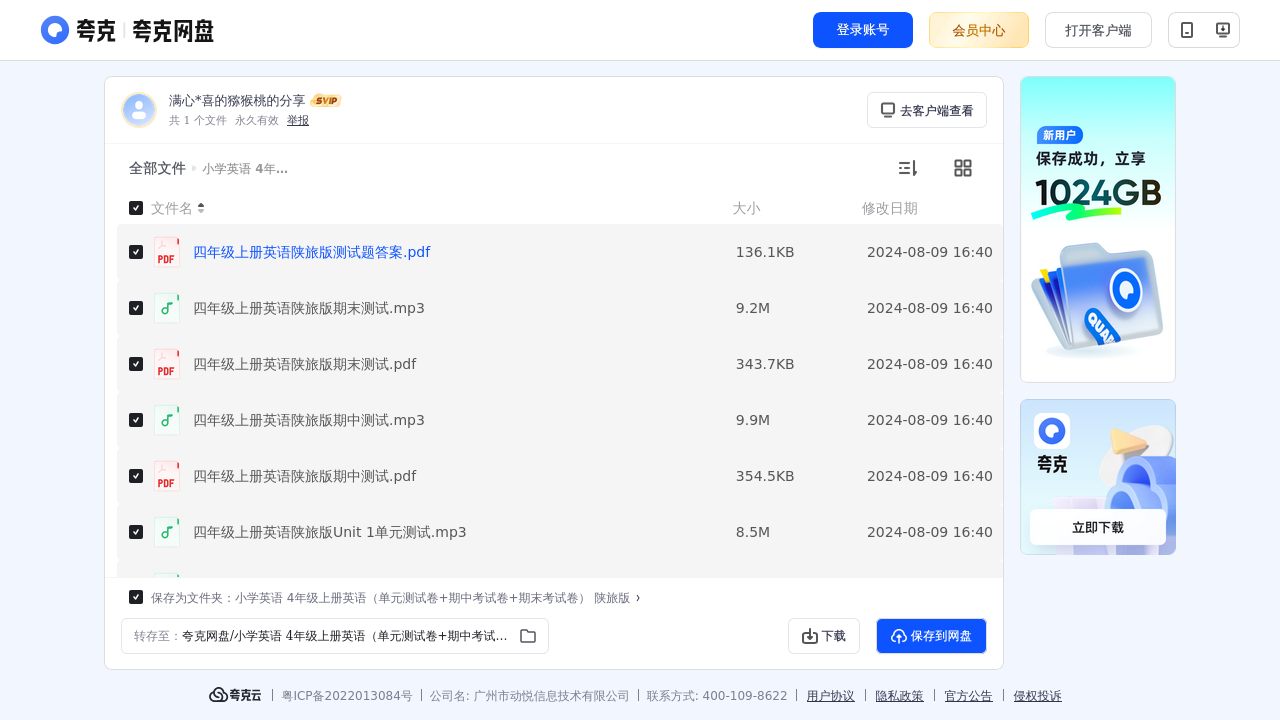Click PDF icon of 期末测试.pdf
This screenshot has height=720, width=1280.
tap(167, 364)
